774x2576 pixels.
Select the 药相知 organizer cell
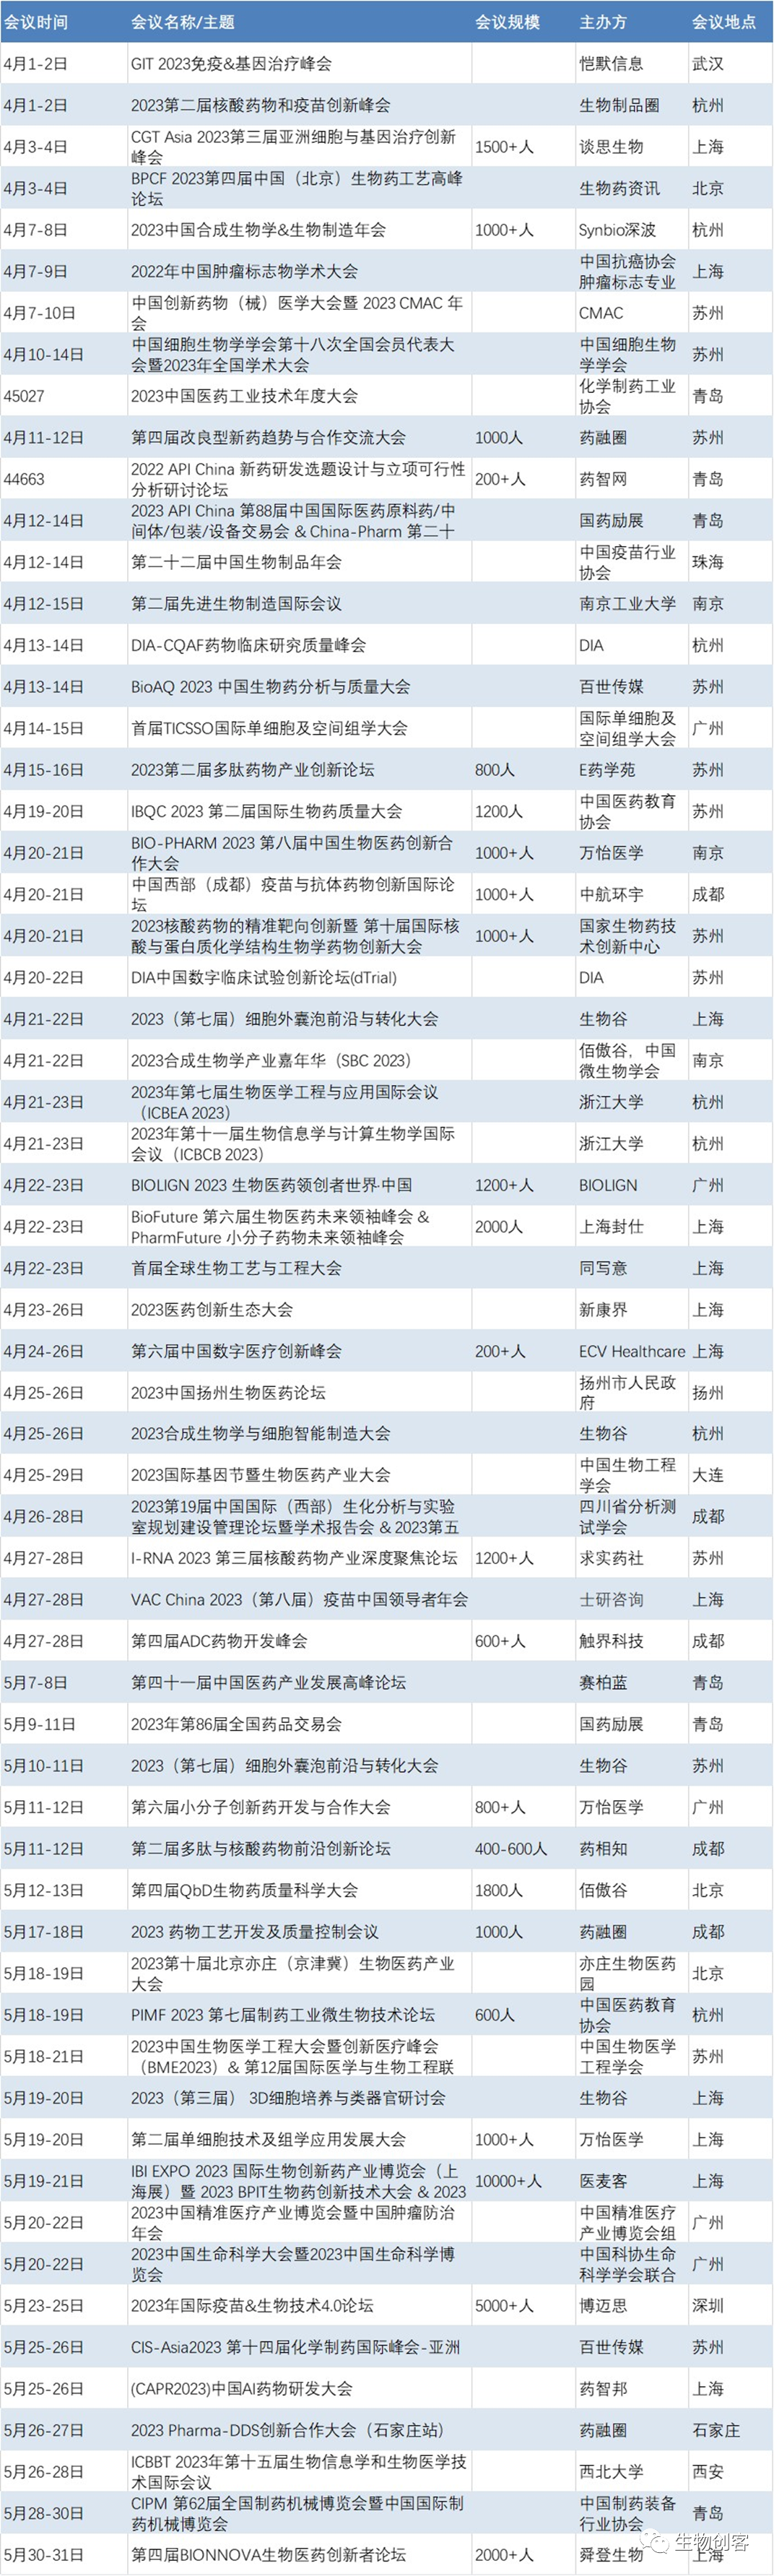point(603,1849)
